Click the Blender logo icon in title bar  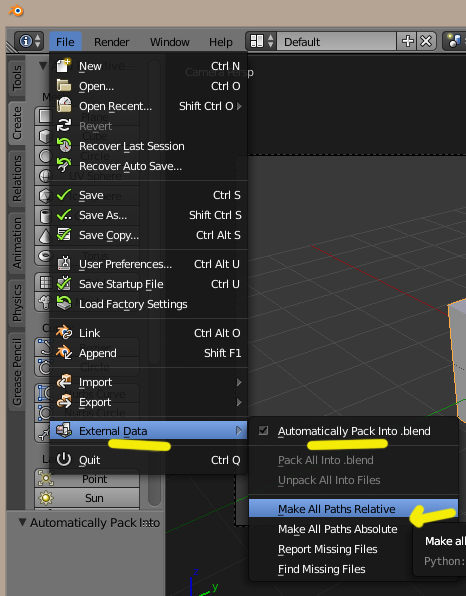coord(16,10)
